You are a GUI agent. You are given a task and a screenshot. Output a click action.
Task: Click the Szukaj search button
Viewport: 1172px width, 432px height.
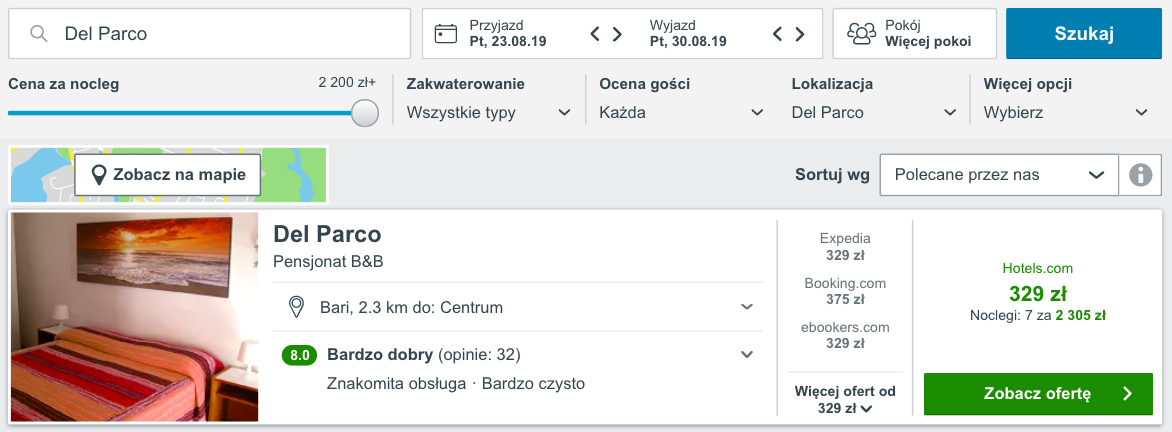[1085, 34]
